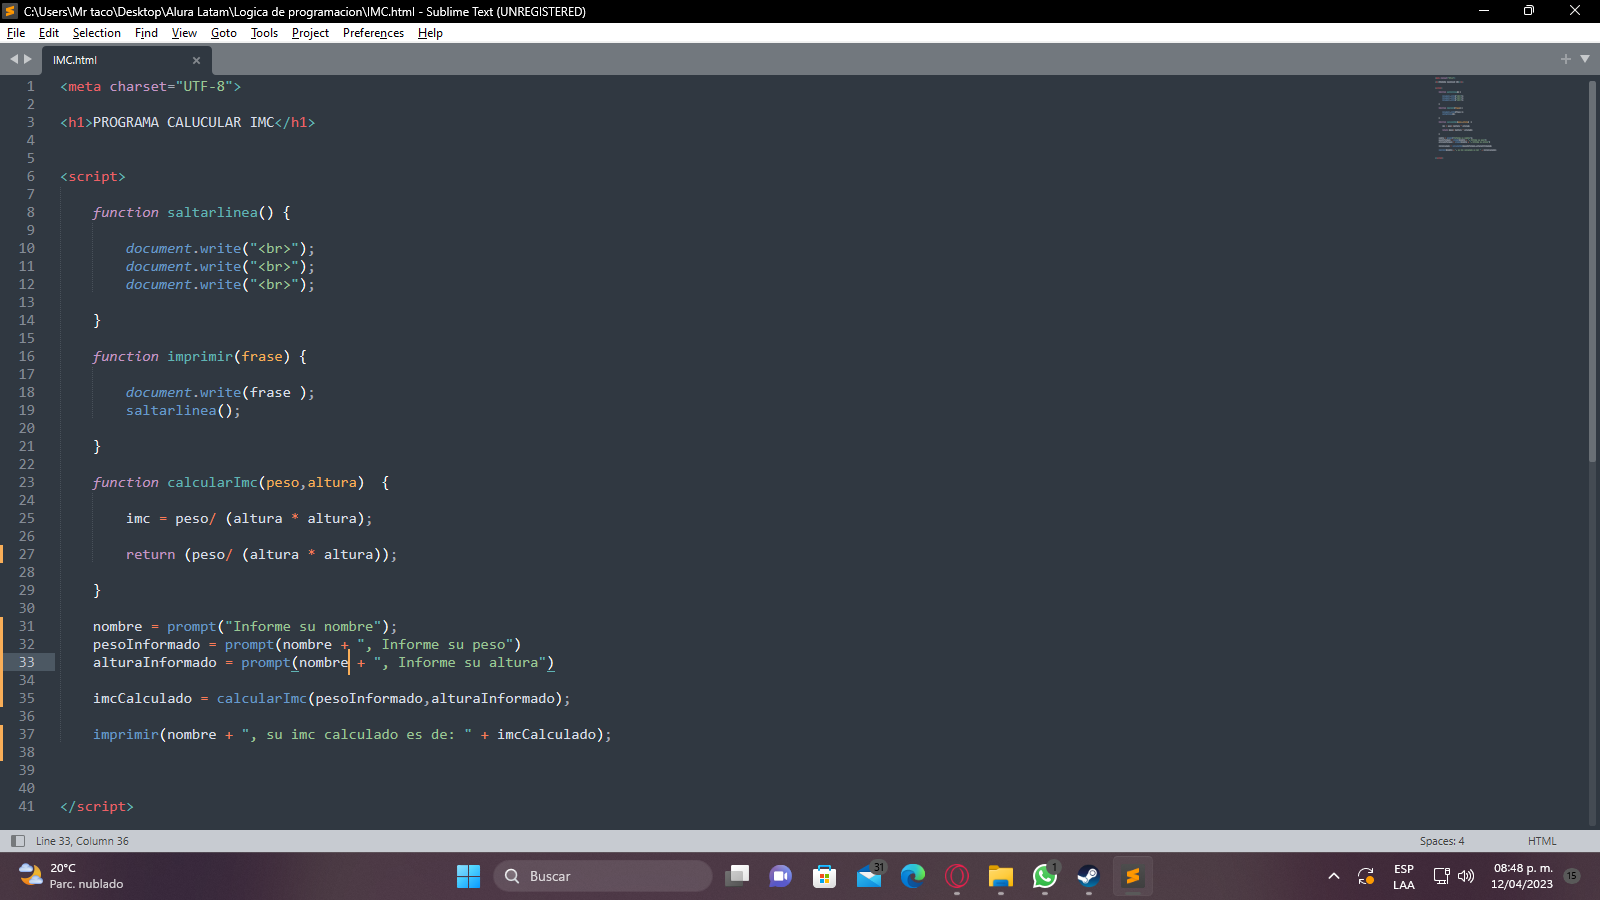Close the IMC.html tab
Image resolution: width=1600 pixels, height=900 pixels.
pyautogui.click(x=196, y=60)
